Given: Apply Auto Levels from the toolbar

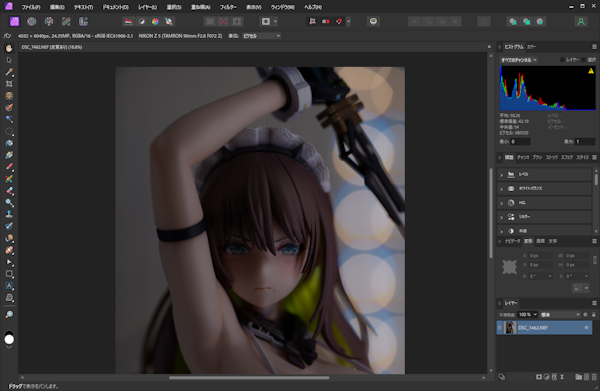Looking at the screenshot, I should pos(129,21).
